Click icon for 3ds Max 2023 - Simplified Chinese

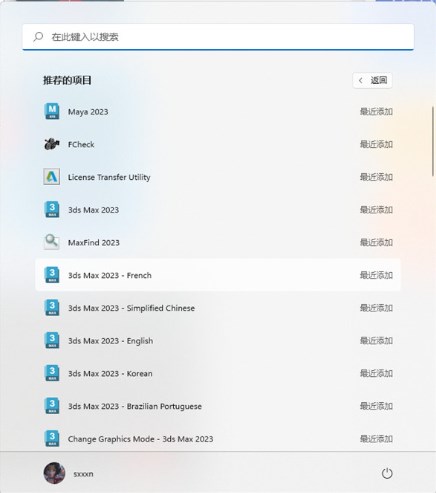point(52,308)
